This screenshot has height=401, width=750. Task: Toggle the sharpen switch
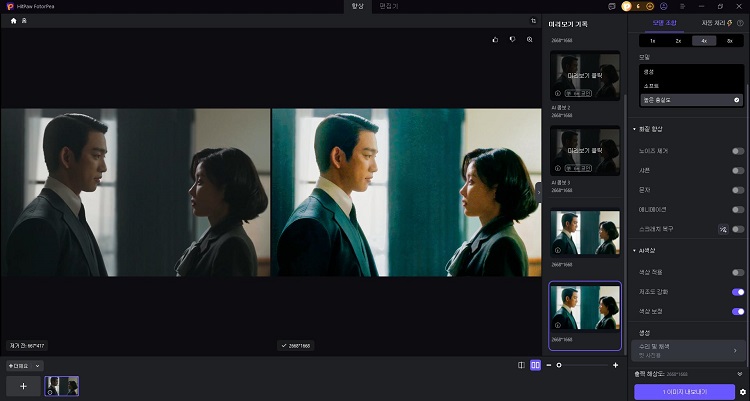(x=738, y=171)
